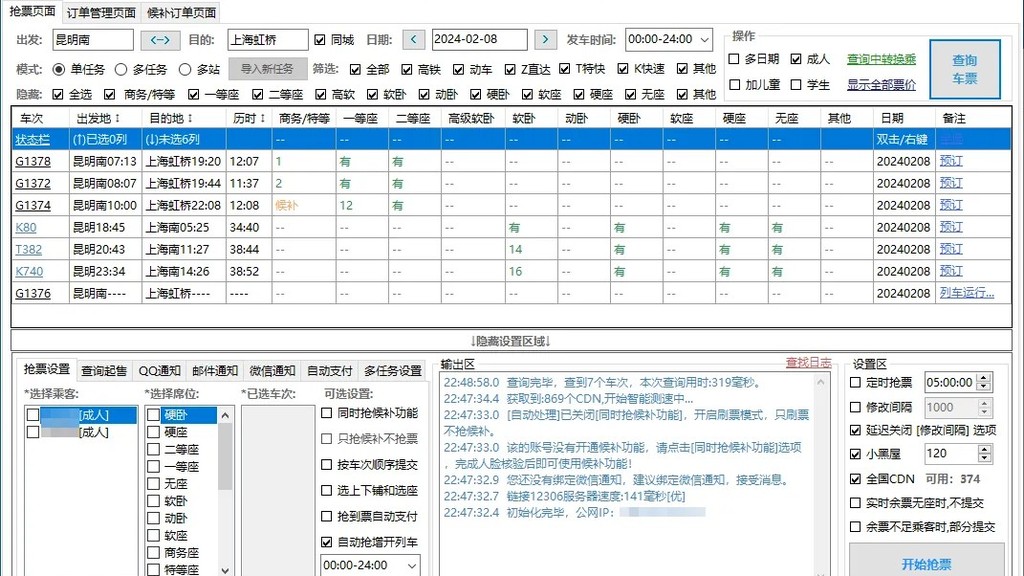Sort train list by 历时 column
This screenshot has width=1024, height=576.
[249, 118]
